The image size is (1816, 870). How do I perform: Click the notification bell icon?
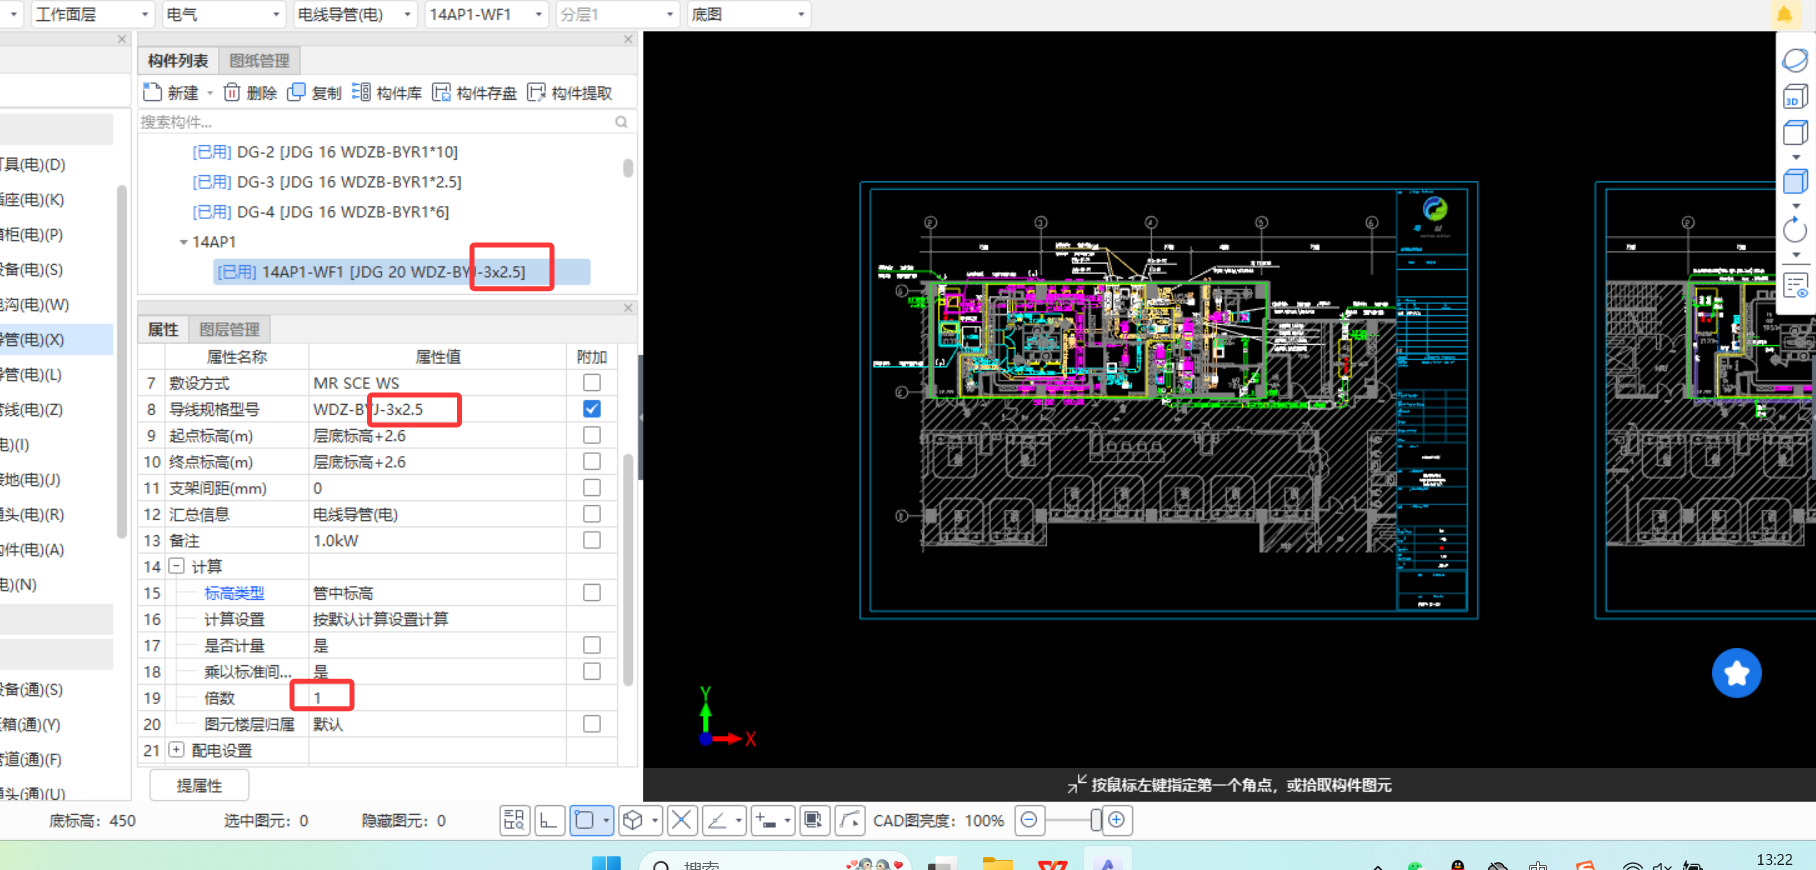click(x=1784, y=14)
